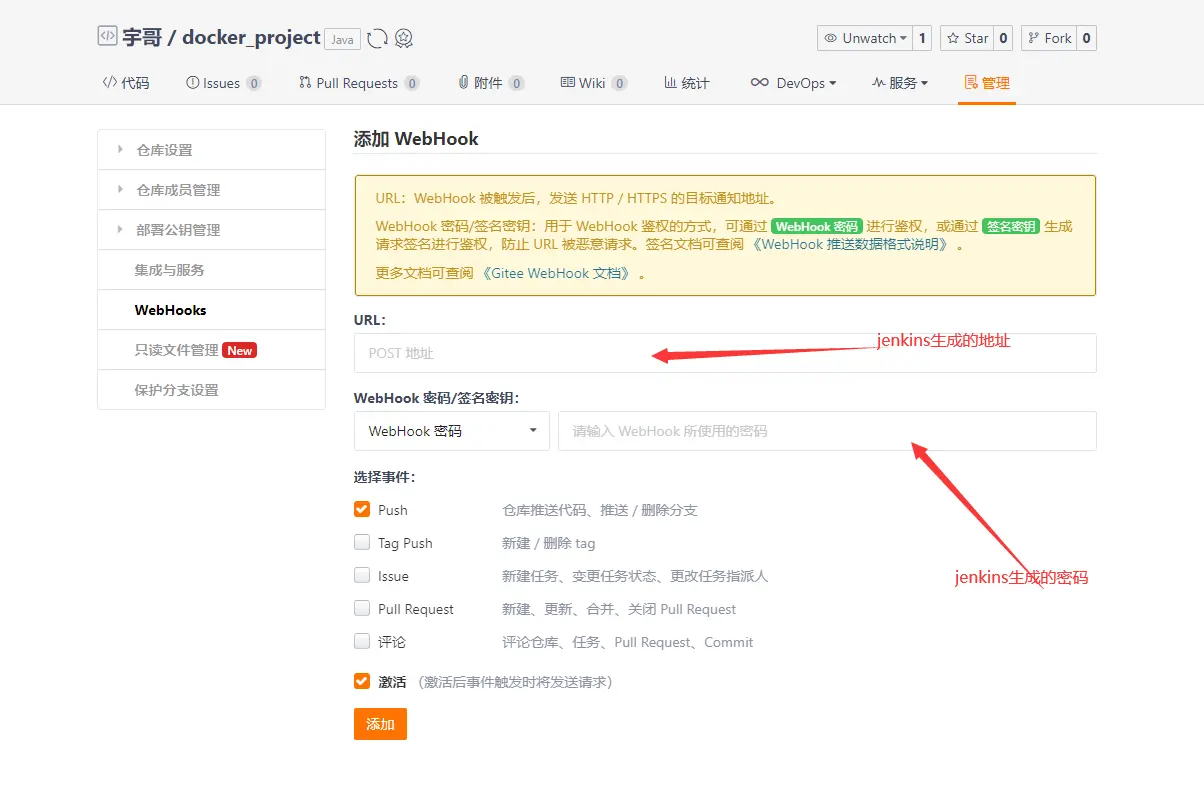
Task: Click the red New badge
Action: [x=240, y=350]
